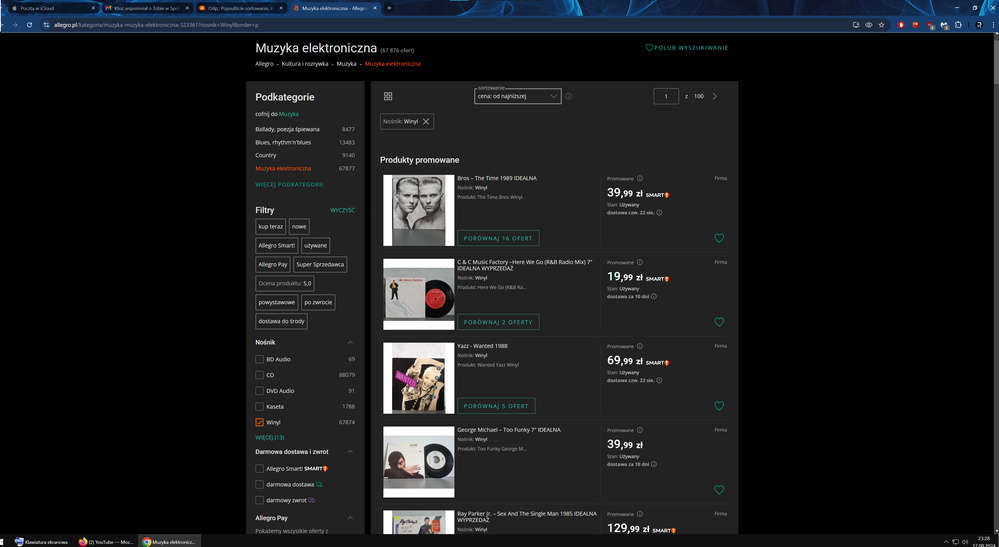
Task: Open Country subcategory
Action: [x=266, y=155]
